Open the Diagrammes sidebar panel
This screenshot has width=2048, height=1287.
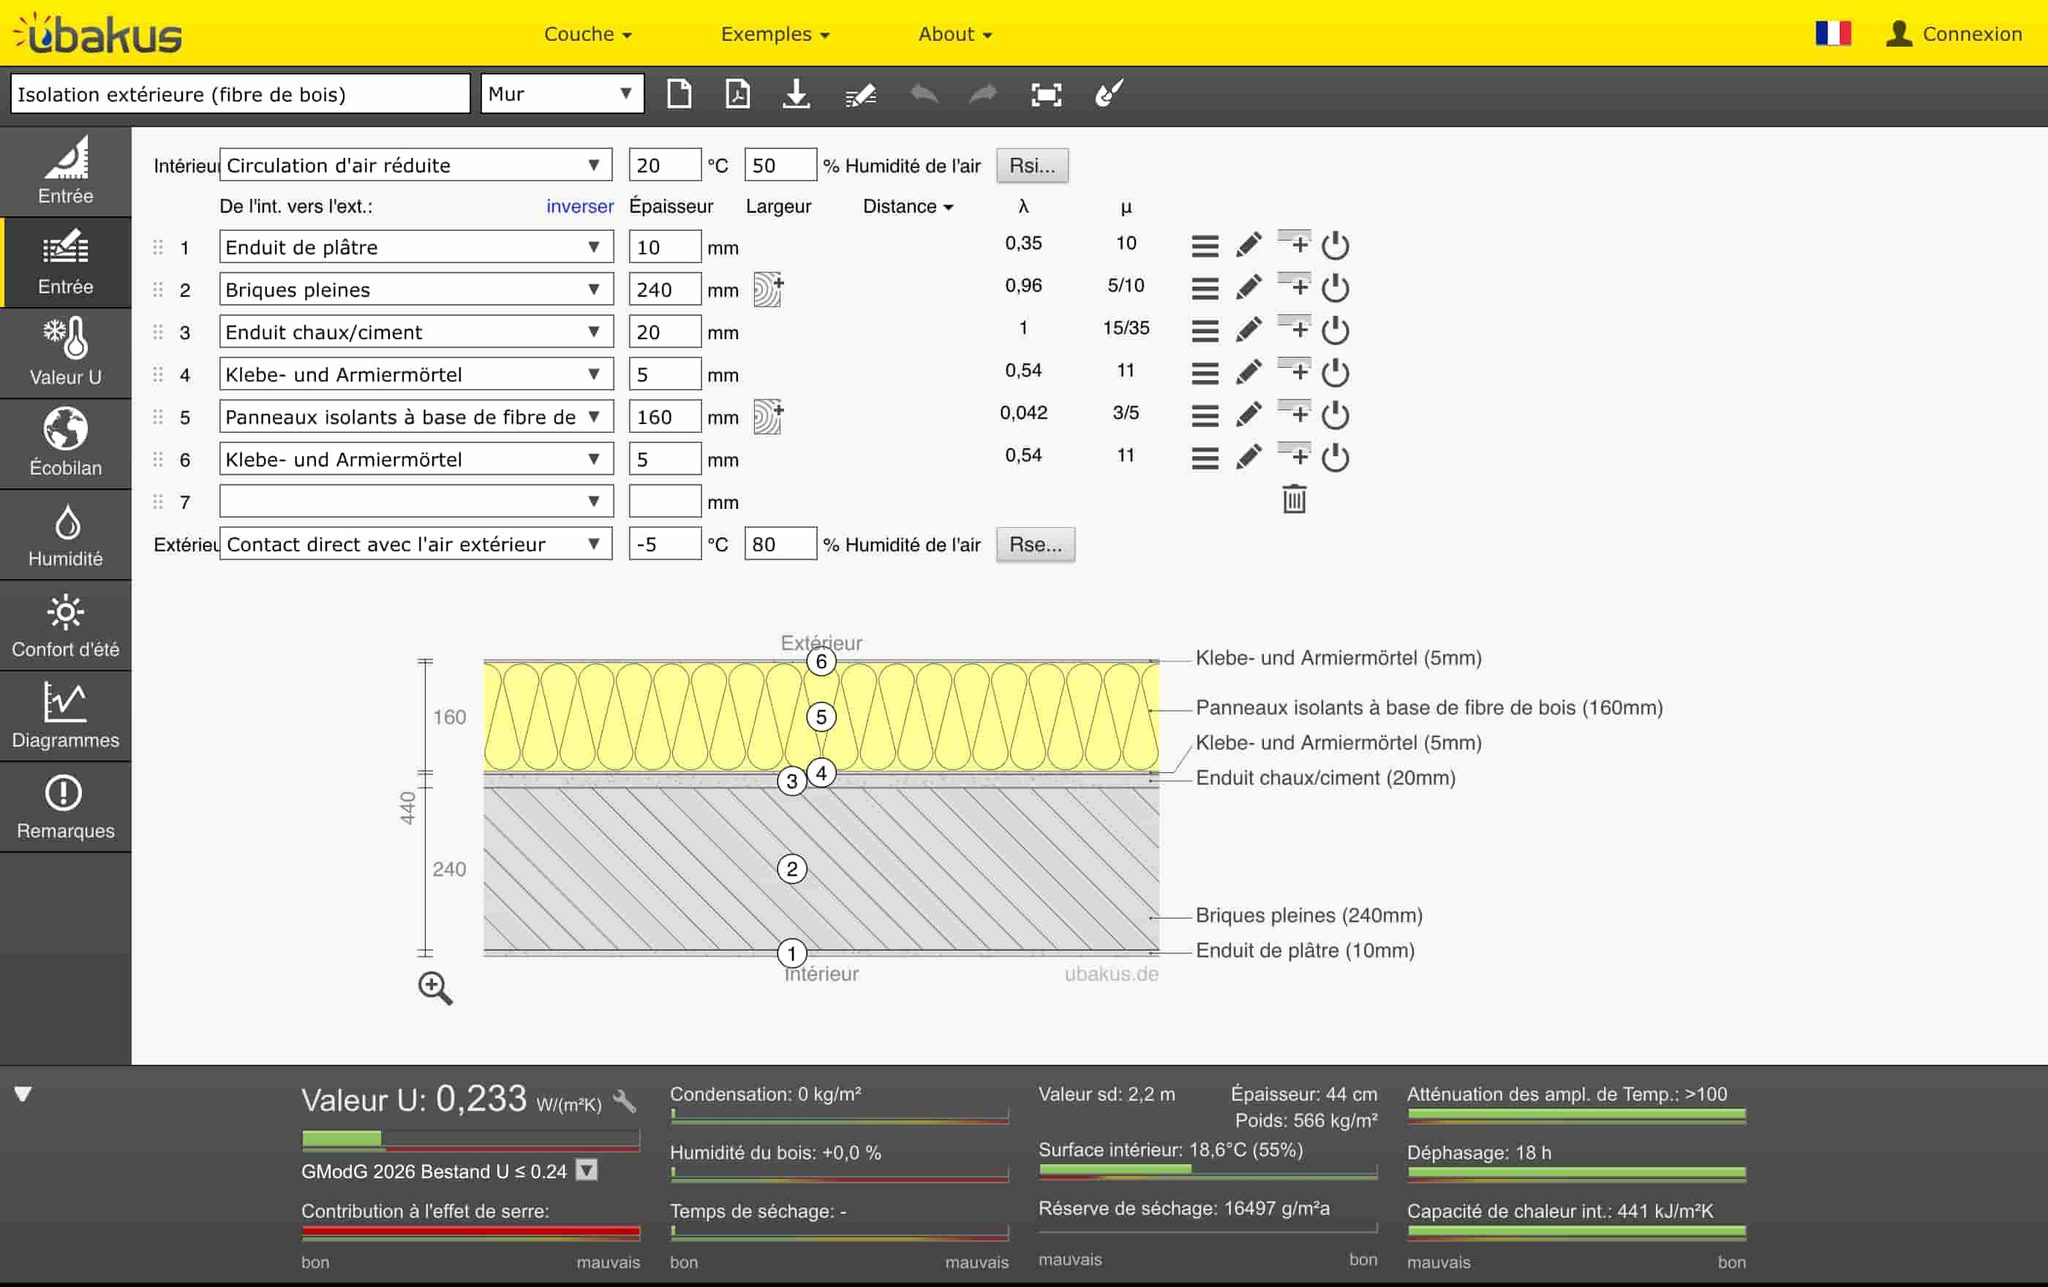tap(65, 717)
